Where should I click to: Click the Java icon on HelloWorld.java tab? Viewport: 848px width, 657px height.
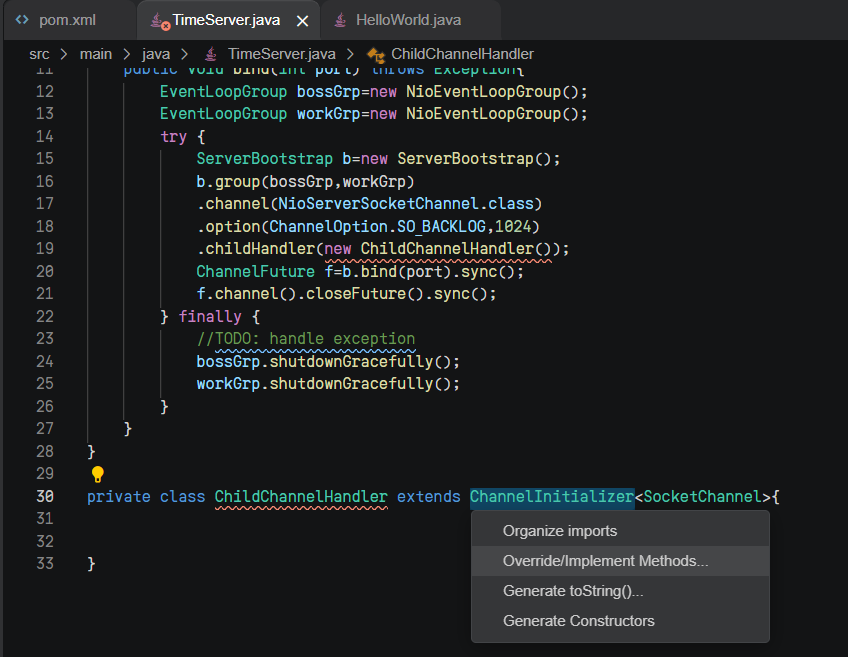[x=341, y=20]
